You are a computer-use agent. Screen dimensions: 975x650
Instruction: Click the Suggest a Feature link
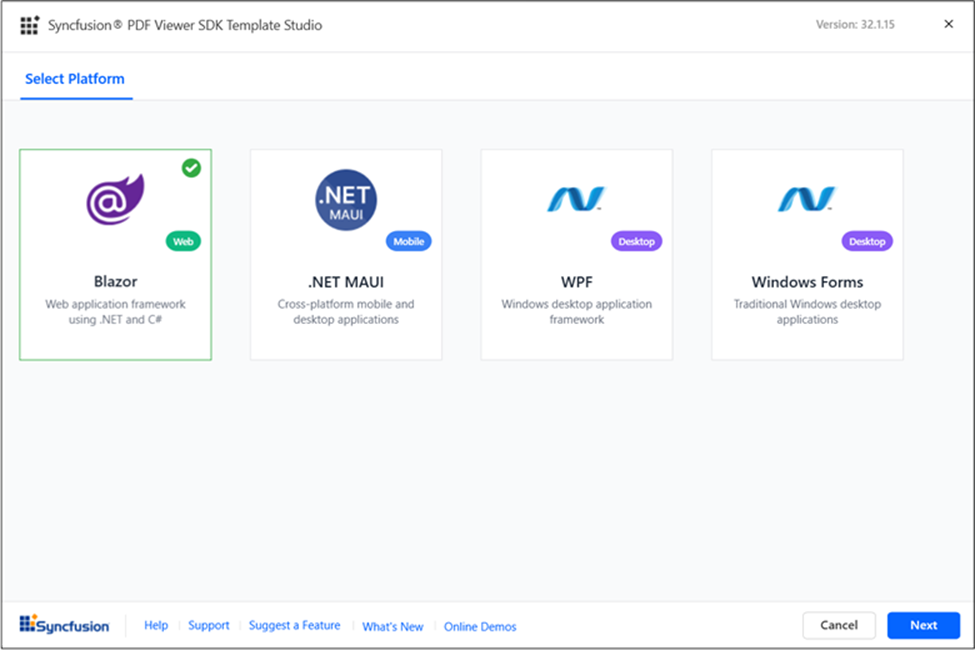294,625
